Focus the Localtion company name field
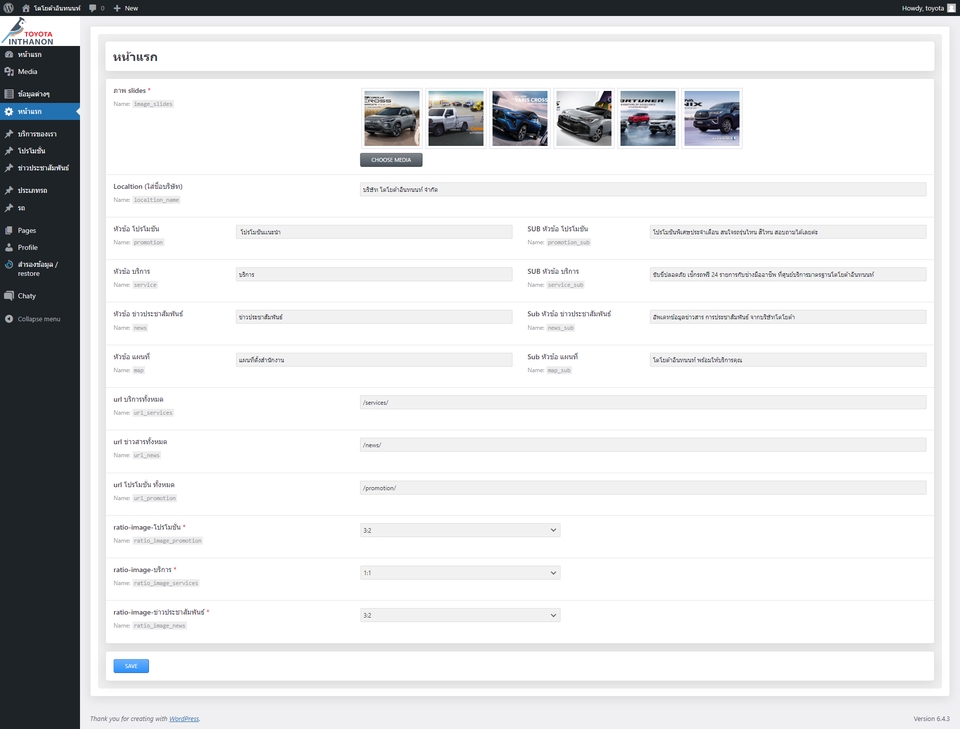 pyautogui.click(x=643, y=190)
